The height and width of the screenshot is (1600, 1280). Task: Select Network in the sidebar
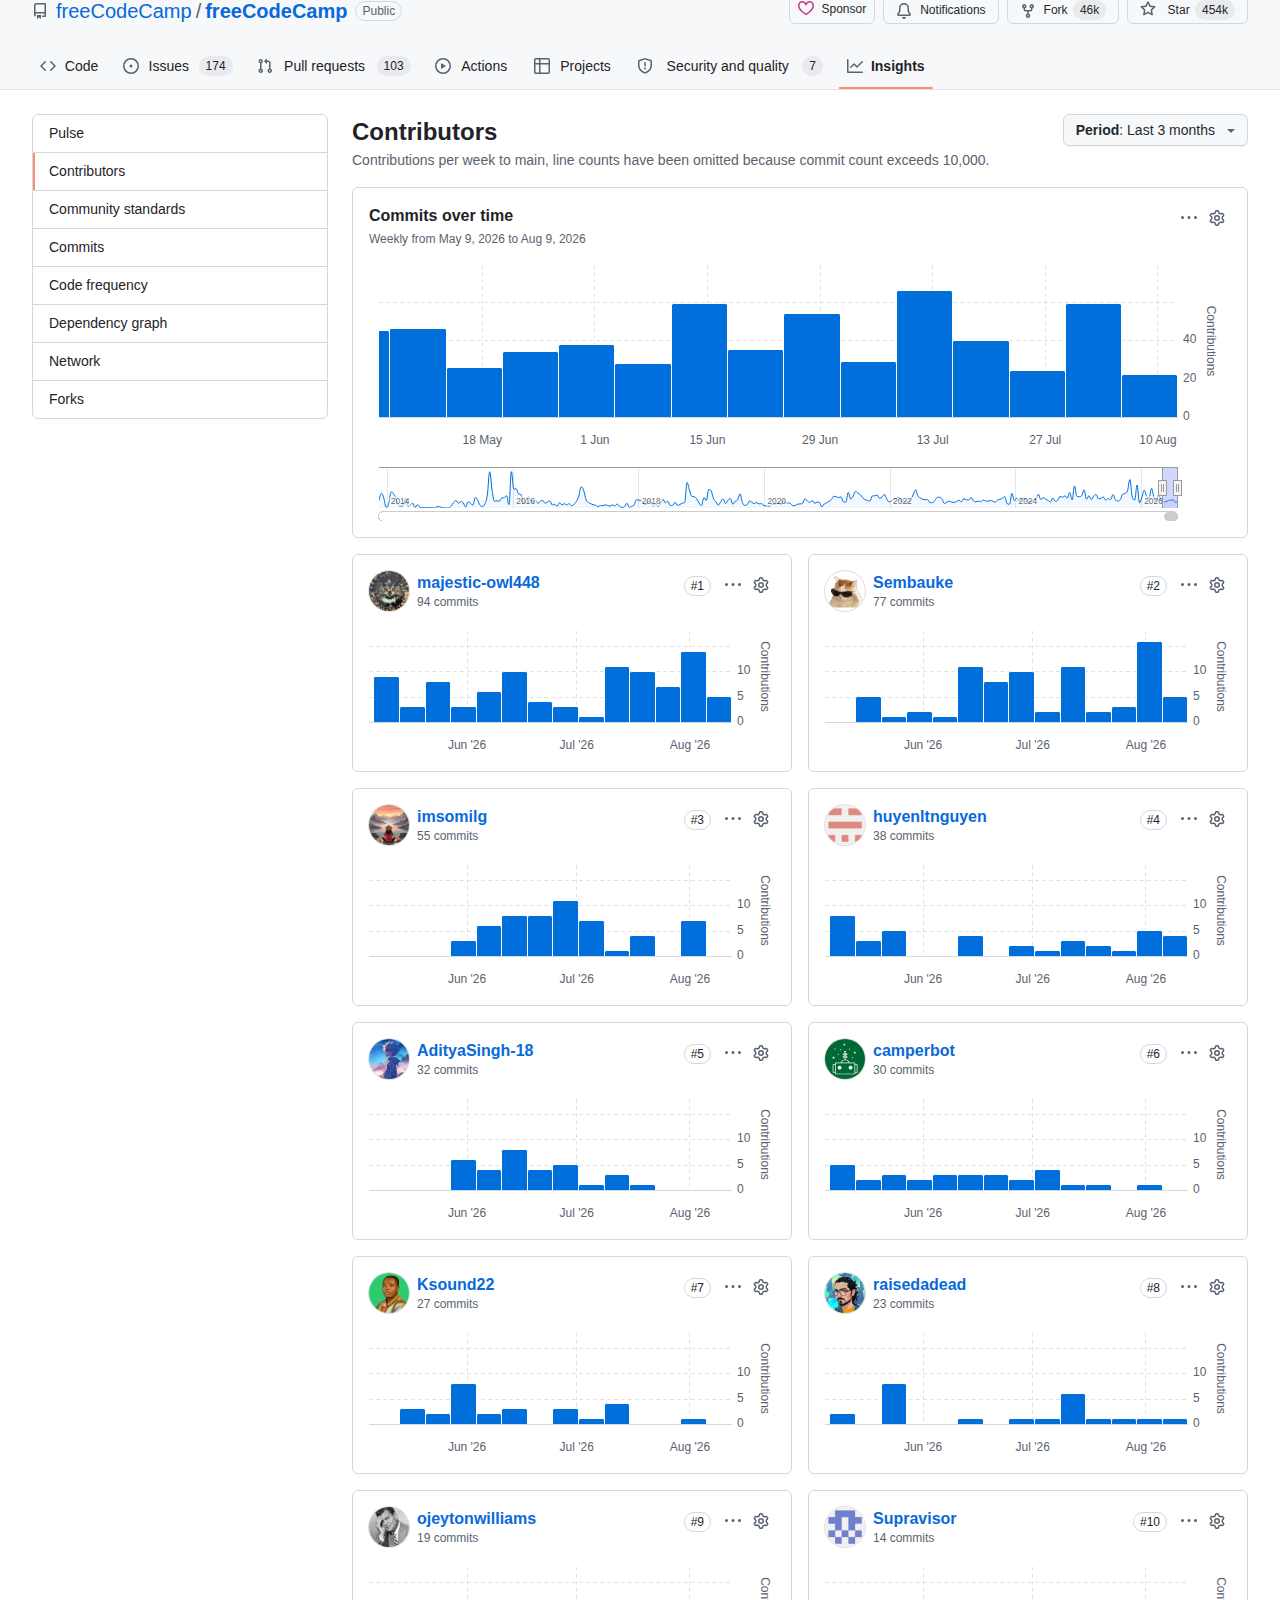click(180, 361)
